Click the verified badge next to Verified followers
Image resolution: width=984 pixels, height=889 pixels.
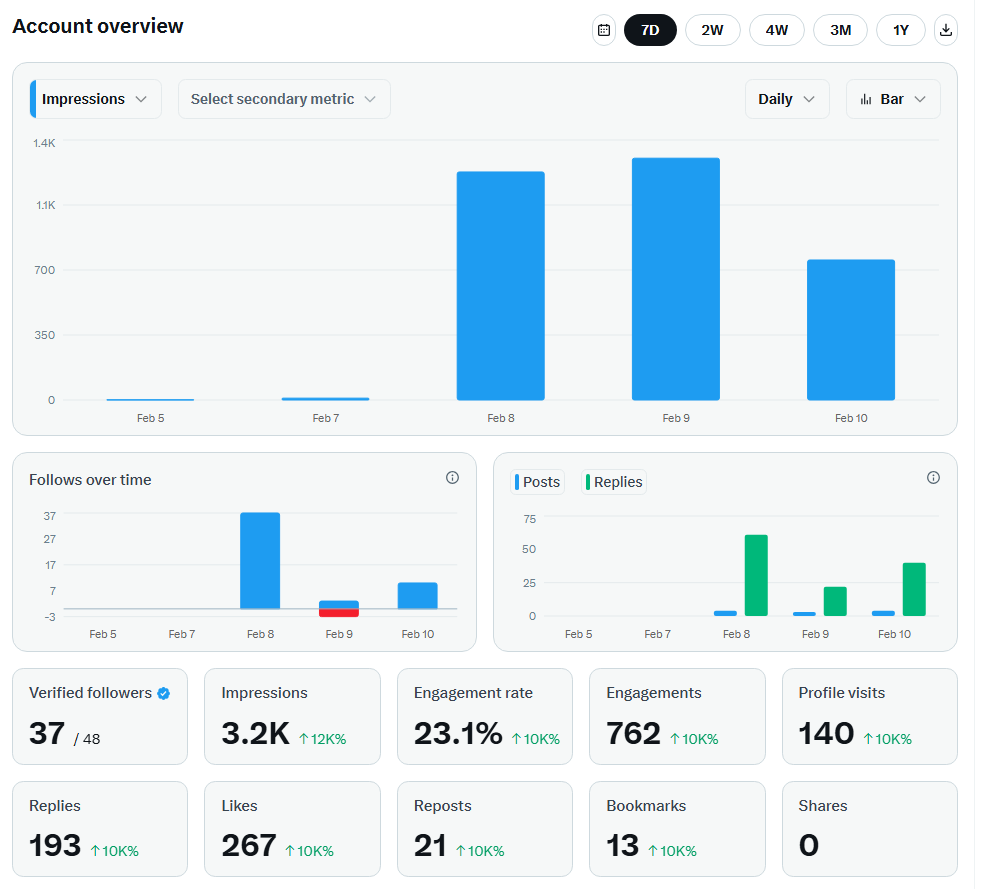tap(162, 692)
